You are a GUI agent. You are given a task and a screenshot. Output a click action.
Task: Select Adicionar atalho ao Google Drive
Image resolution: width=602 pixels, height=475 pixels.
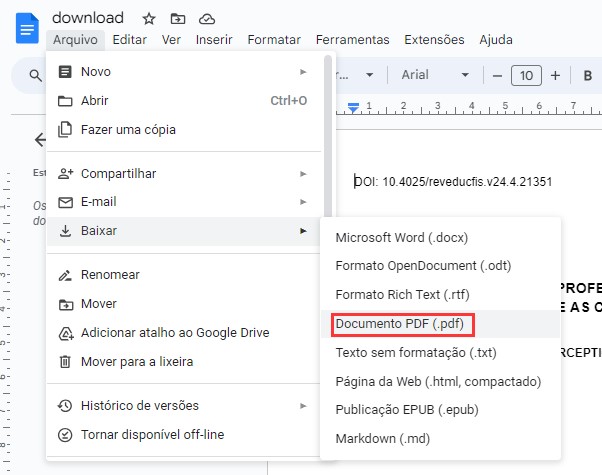pyautogui.click(x=184, y=333)
